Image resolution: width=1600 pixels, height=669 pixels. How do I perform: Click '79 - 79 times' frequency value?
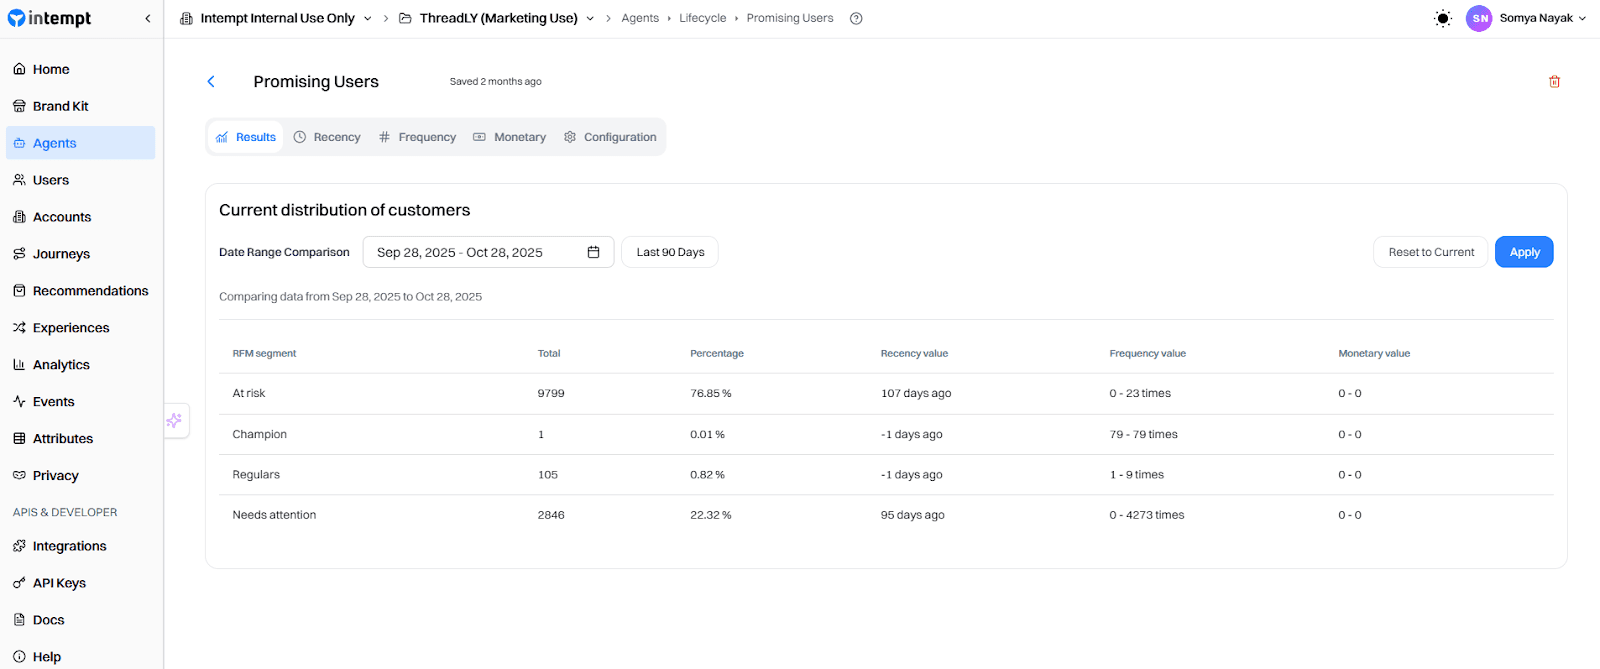[1143, 434]
